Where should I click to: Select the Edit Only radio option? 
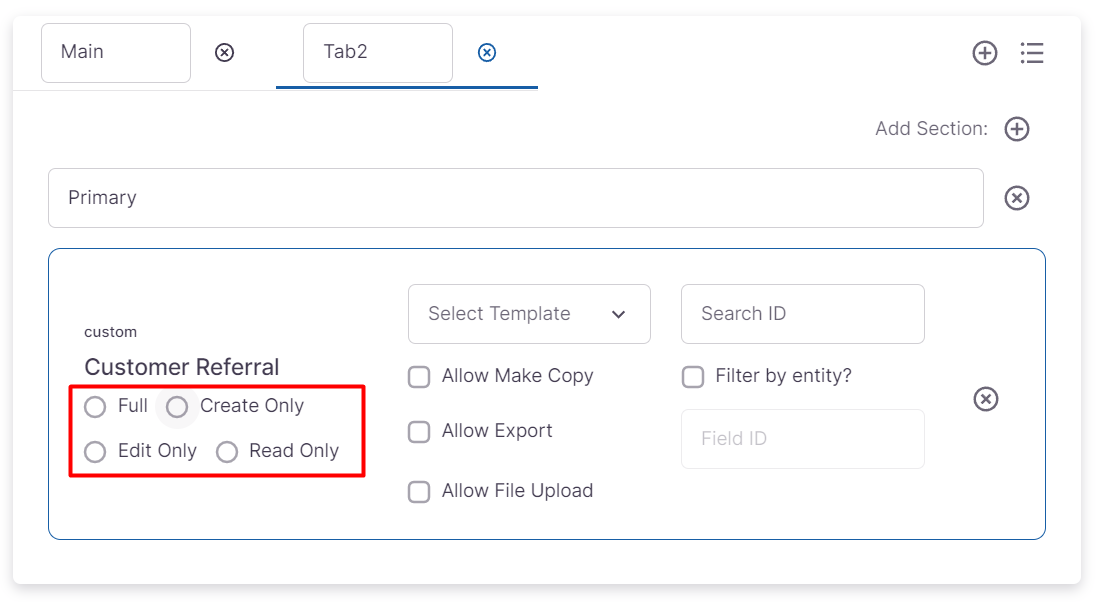click(95, 452)
